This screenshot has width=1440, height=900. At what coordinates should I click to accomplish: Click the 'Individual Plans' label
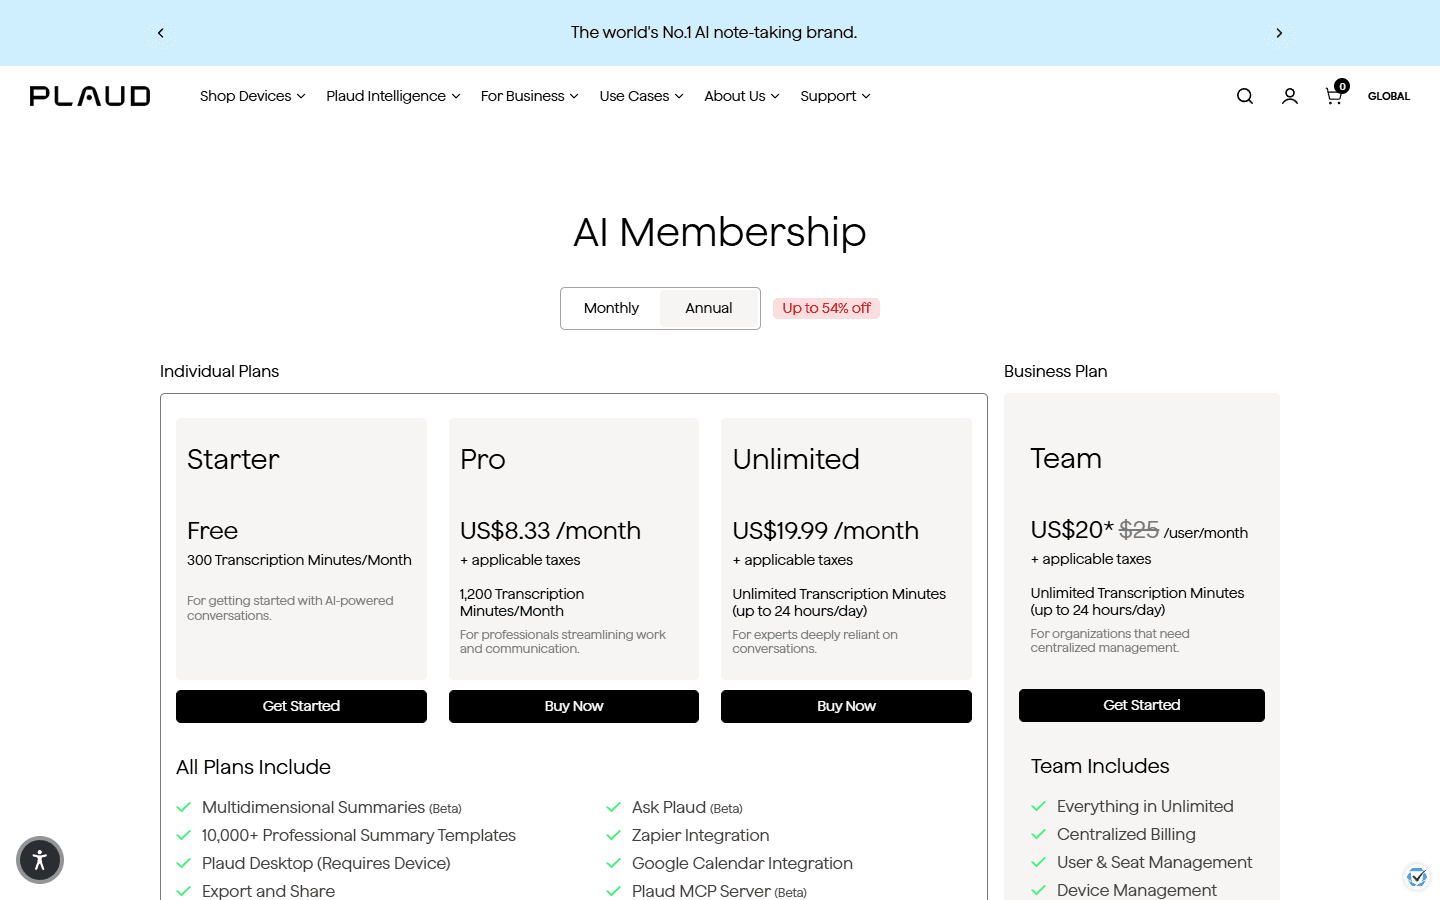pyautogui.click(x=219, y=371)
